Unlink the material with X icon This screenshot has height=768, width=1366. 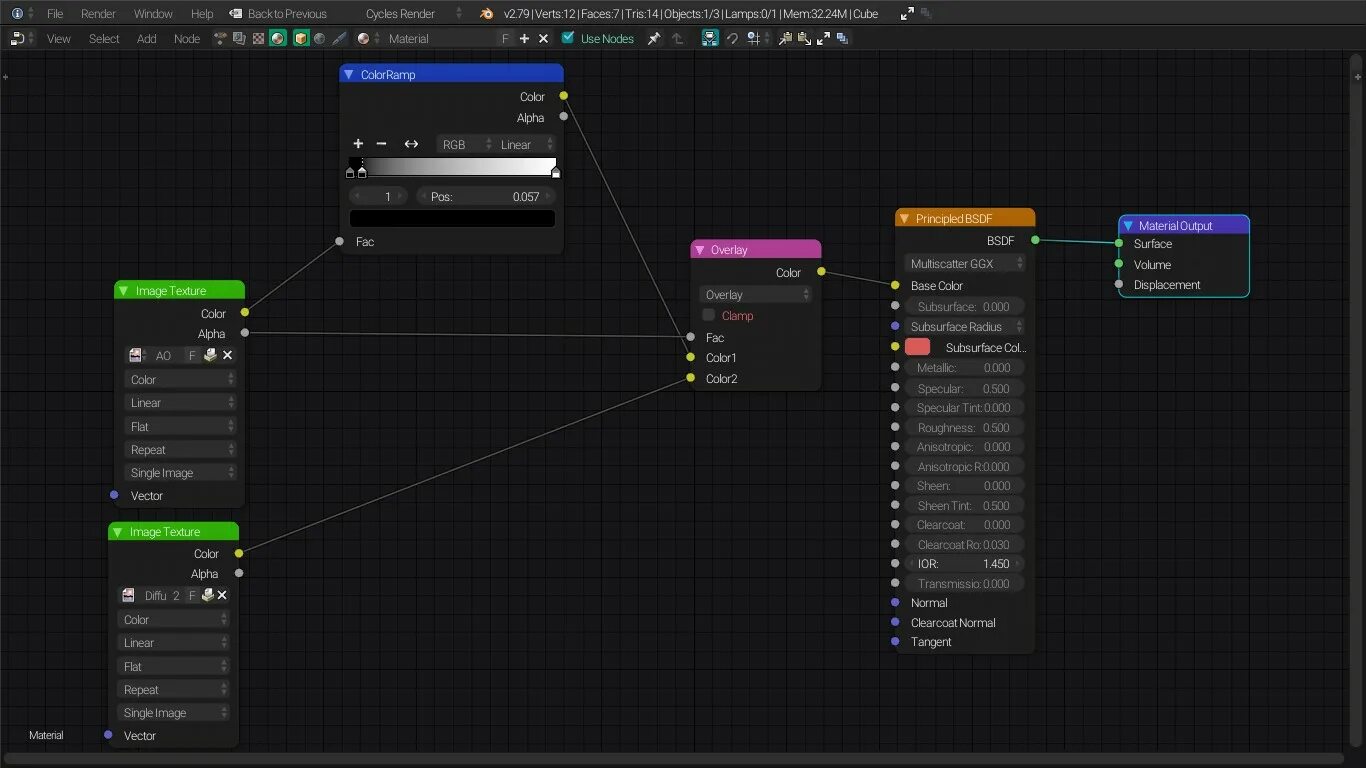coord(543,39)
